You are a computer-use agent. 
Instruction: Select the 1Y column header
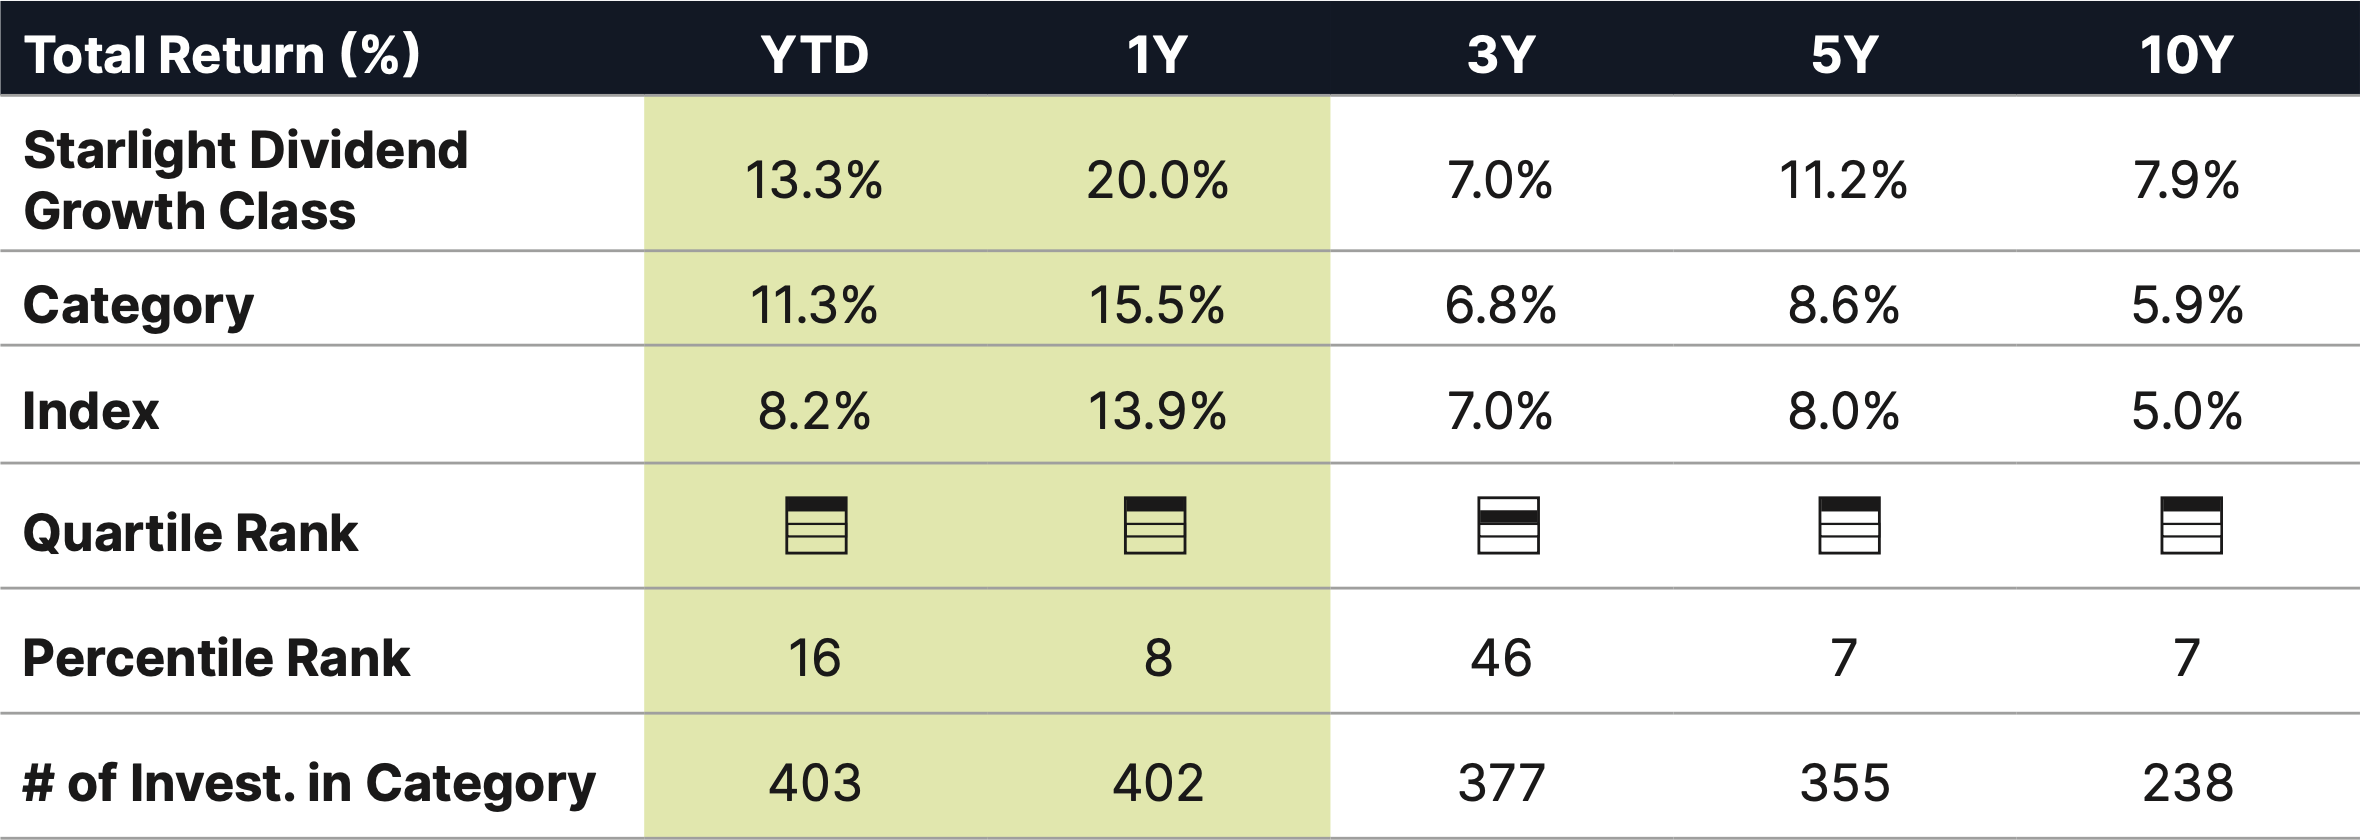click(x=1157, y=54)
